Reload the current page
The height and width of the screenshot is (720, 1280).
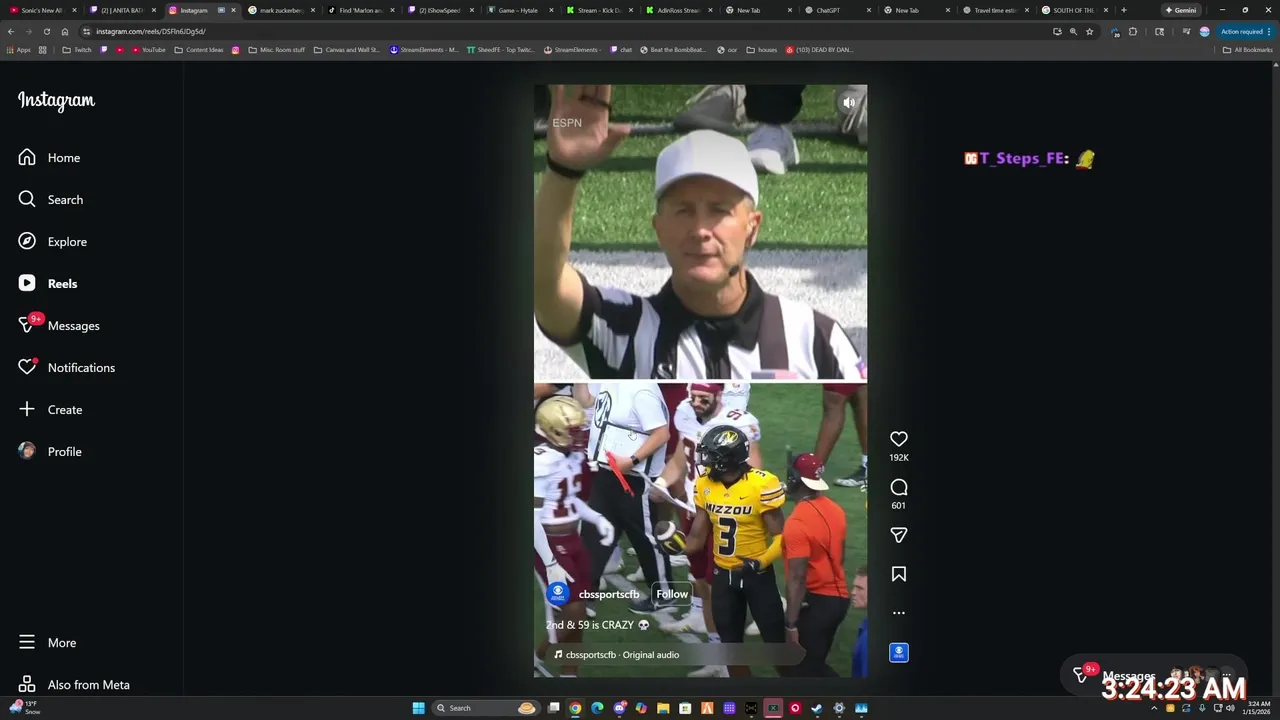[x=47, y=31]
